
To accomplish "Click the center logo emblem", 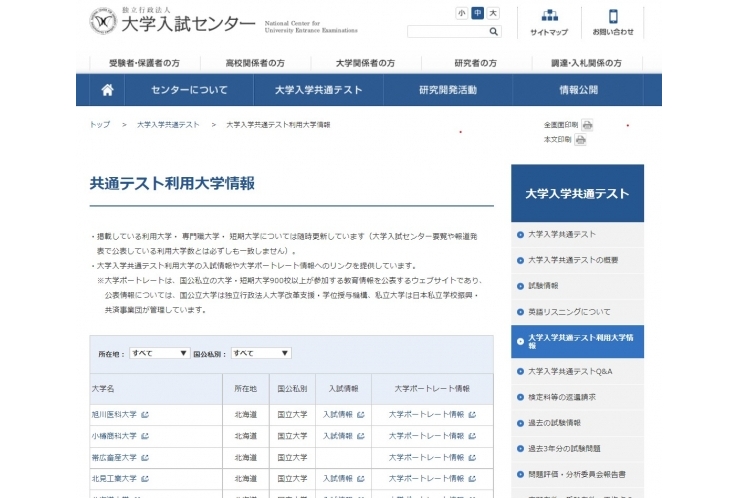I will coord(103,21).
